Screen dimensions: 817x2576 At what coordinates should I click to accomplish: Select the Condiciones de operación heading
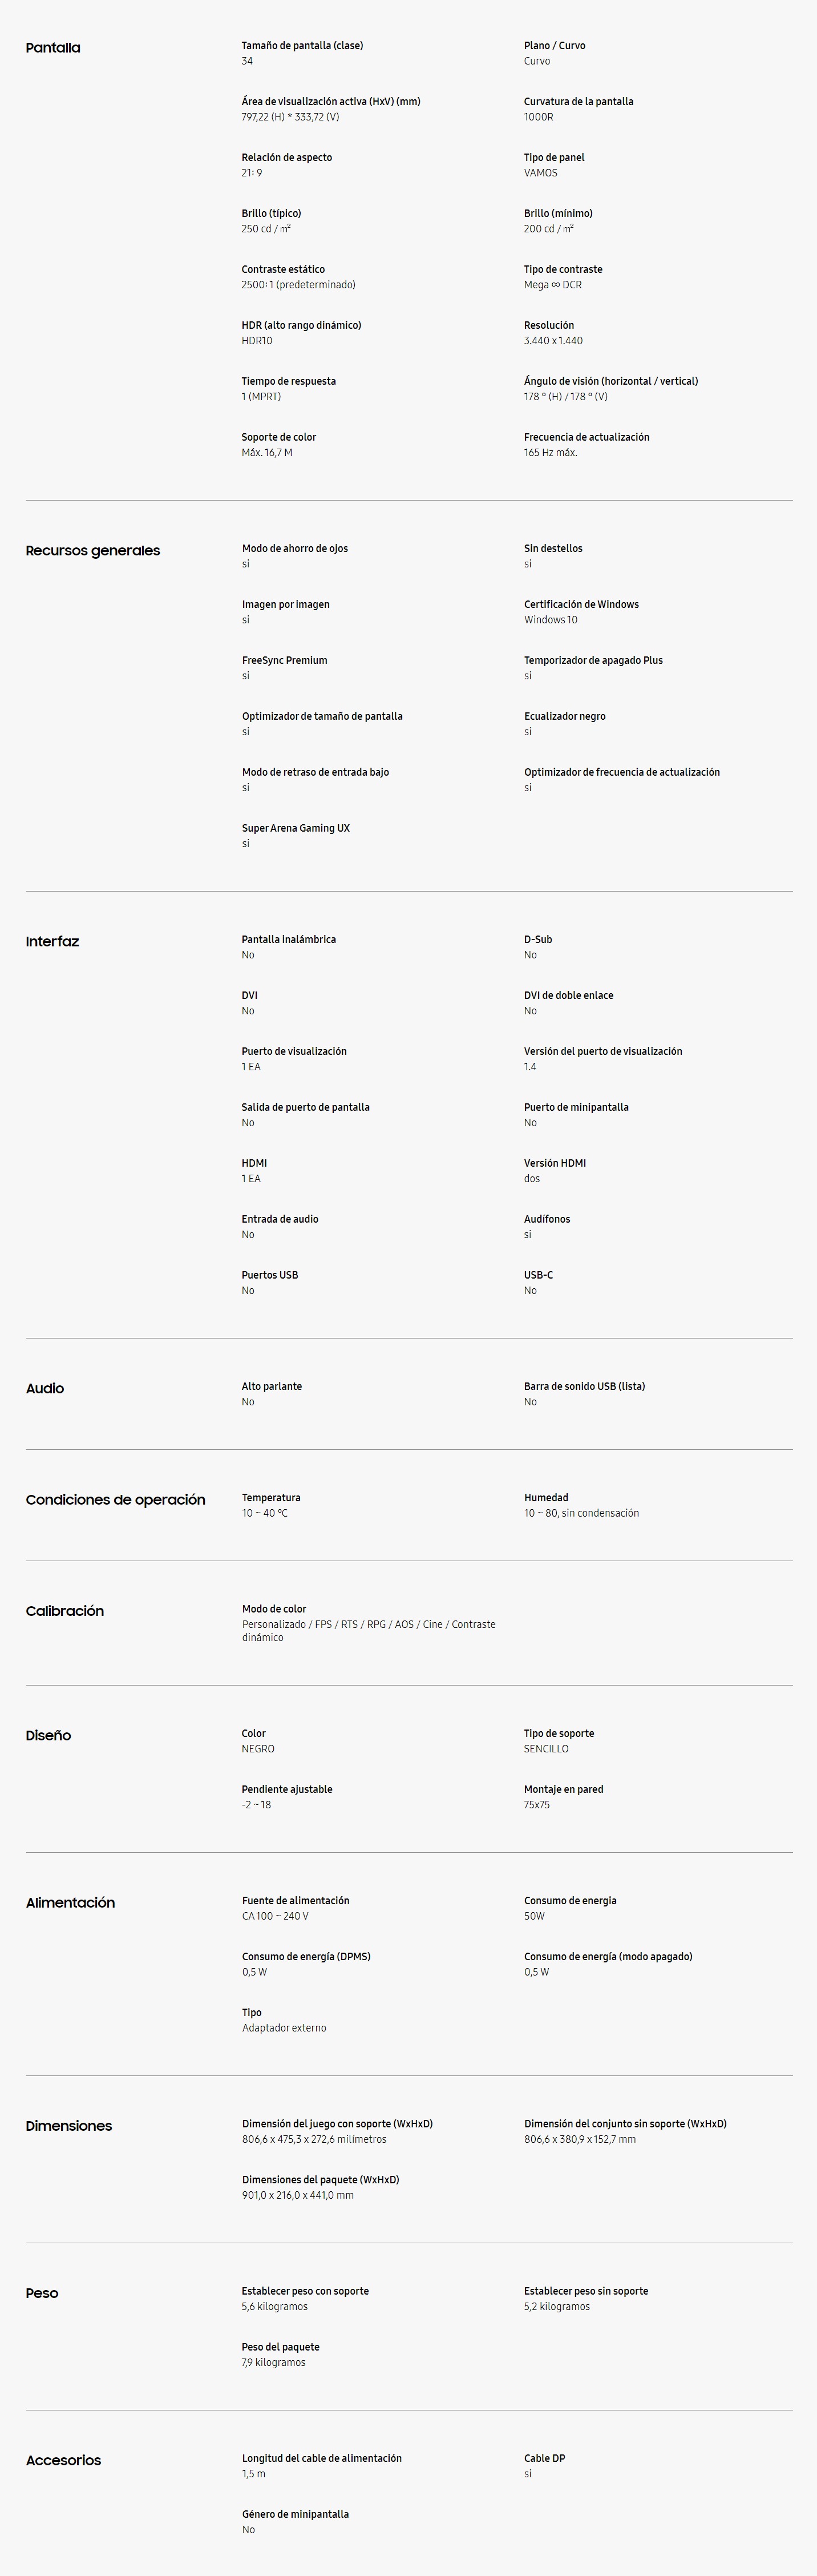115,1500
